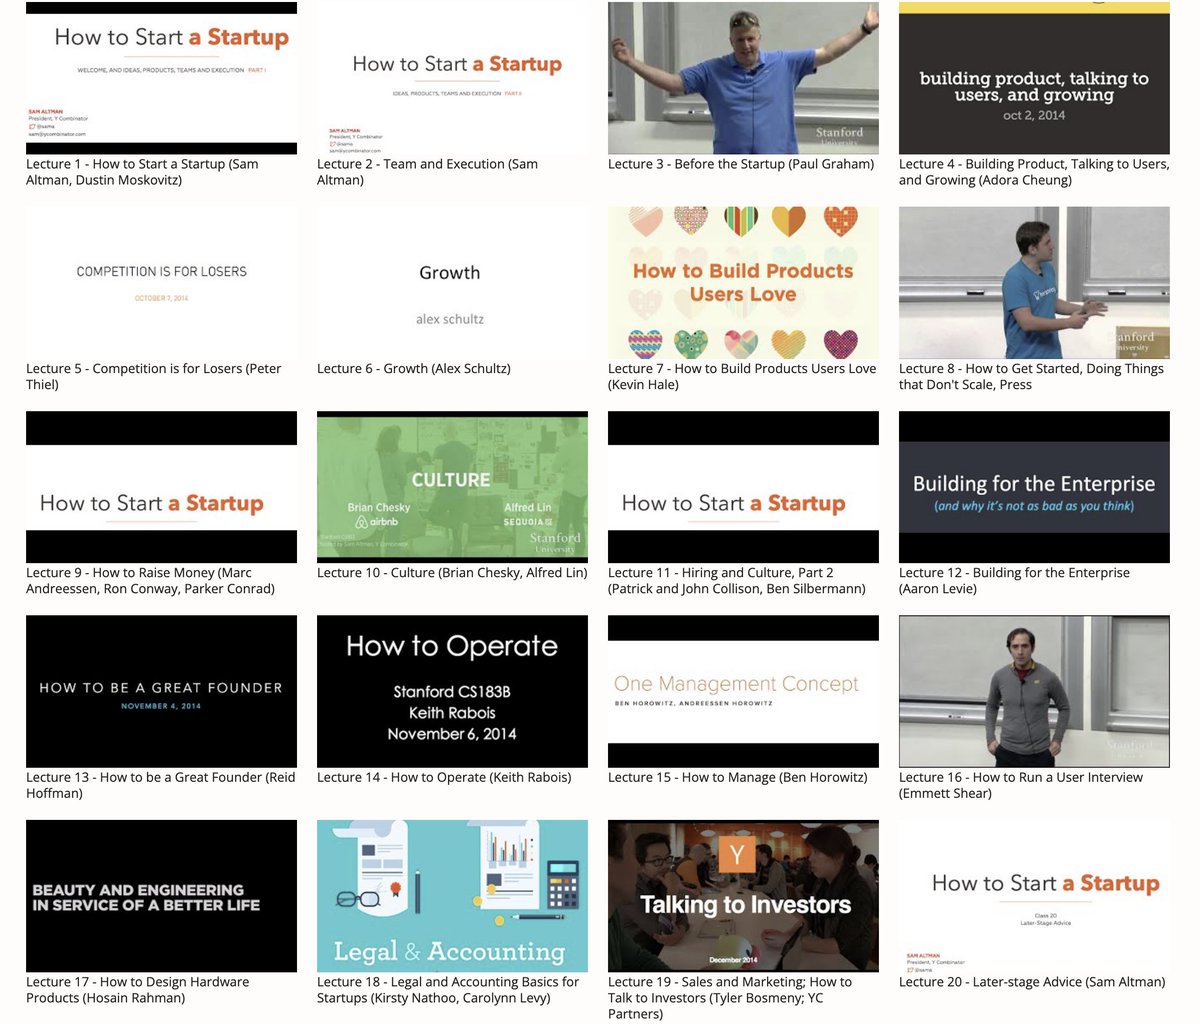Image resolution: width=1200 pixels, height=1024 pixels.
Task: Click the 'Lecture 13 - How to be a Great Founder' link
Action: tap(161, 786)
